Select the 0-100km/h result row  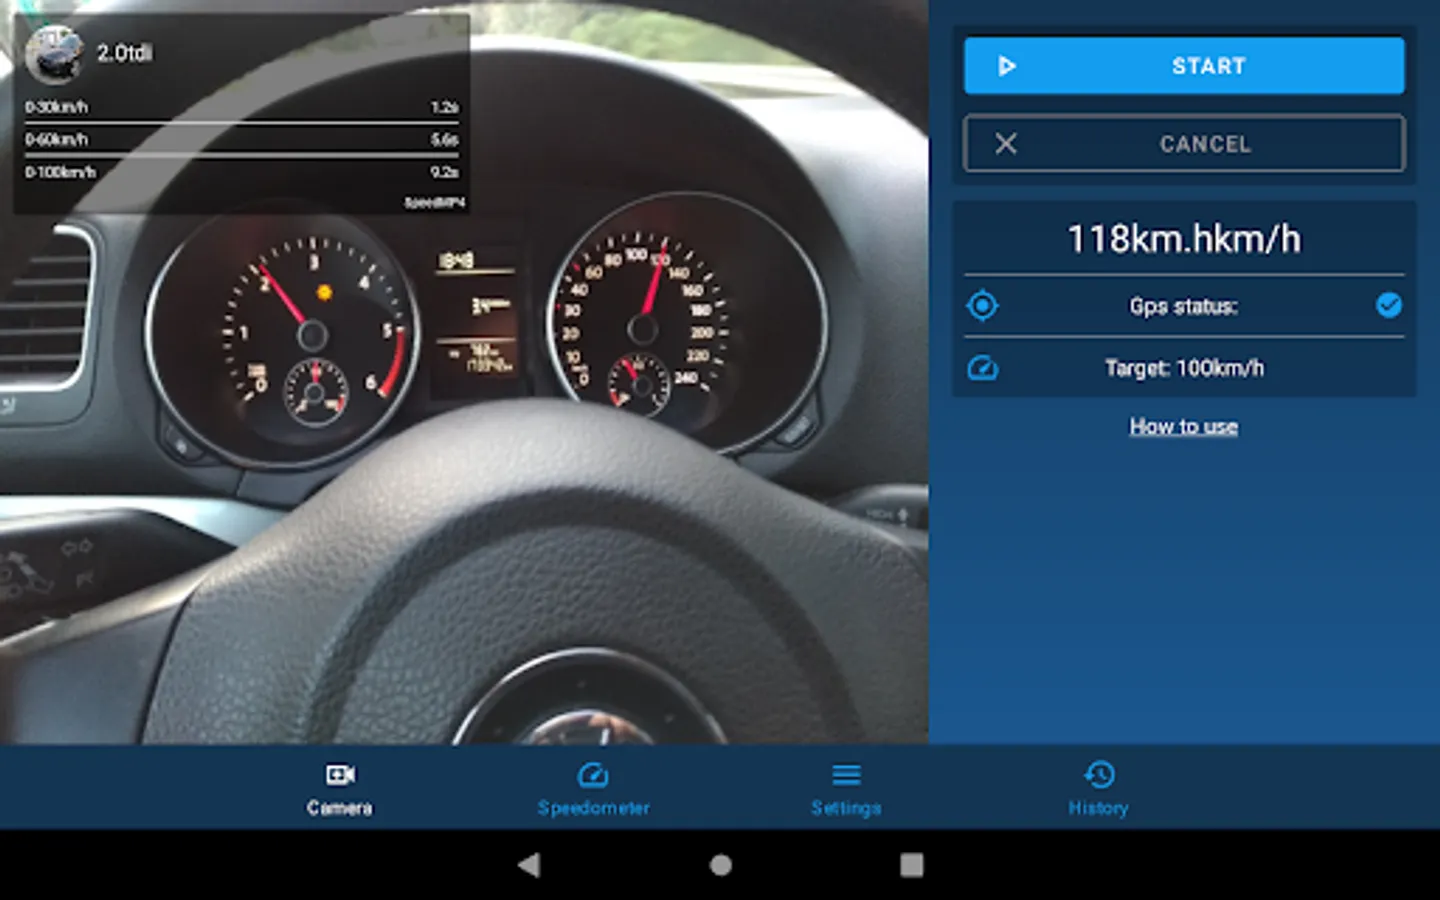[x=242, y=172]
